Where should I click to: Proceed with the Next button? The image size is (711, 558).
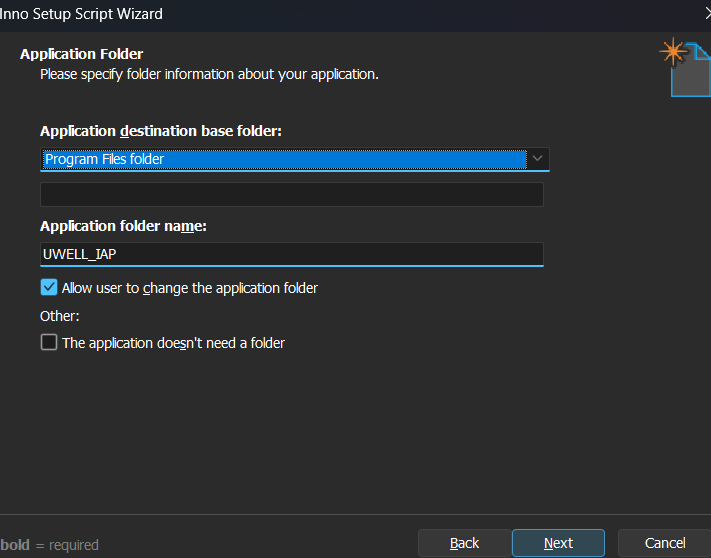[558, 543]
